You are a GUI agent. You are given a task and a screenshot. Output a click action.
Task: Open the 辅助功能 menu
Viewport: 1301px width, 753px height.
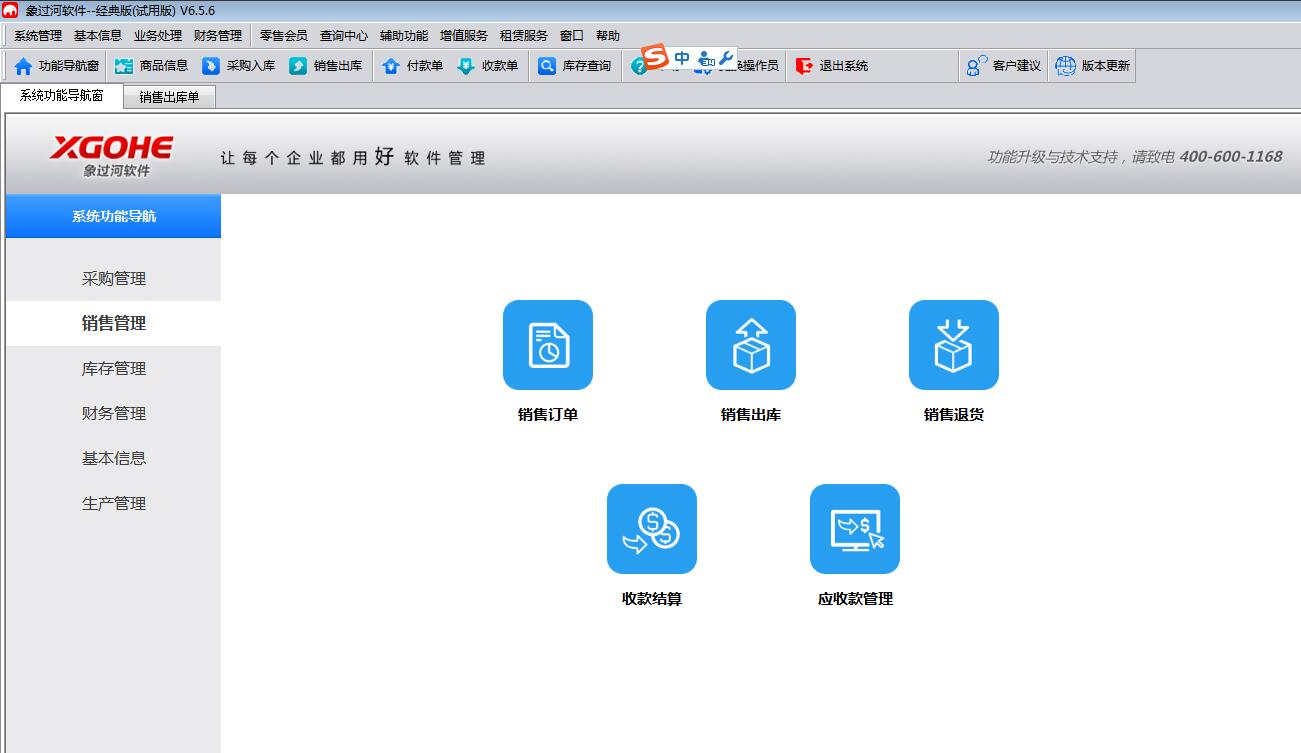coord(404,35)
